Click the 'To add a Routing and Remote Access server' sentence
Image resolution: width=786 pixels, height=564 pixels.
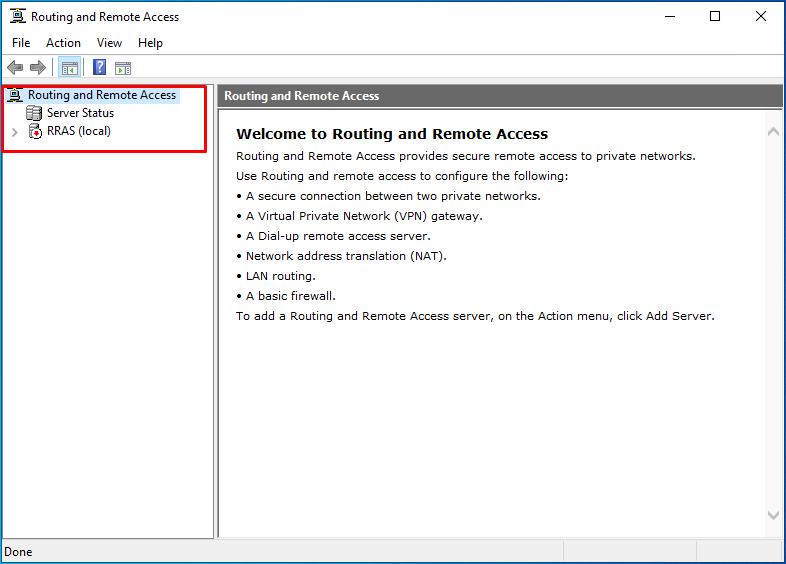(x=475, y=316)
